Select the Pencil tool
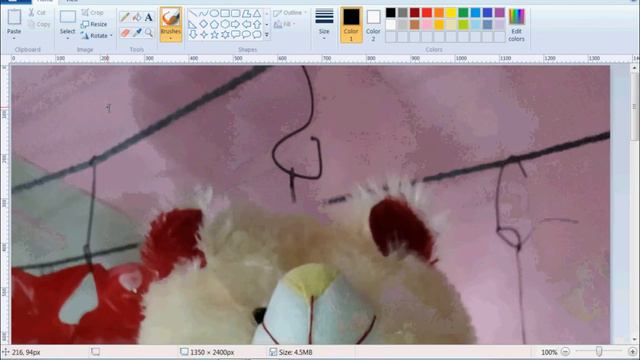Screen dimensions: 640x360 (x=125, y=17)
